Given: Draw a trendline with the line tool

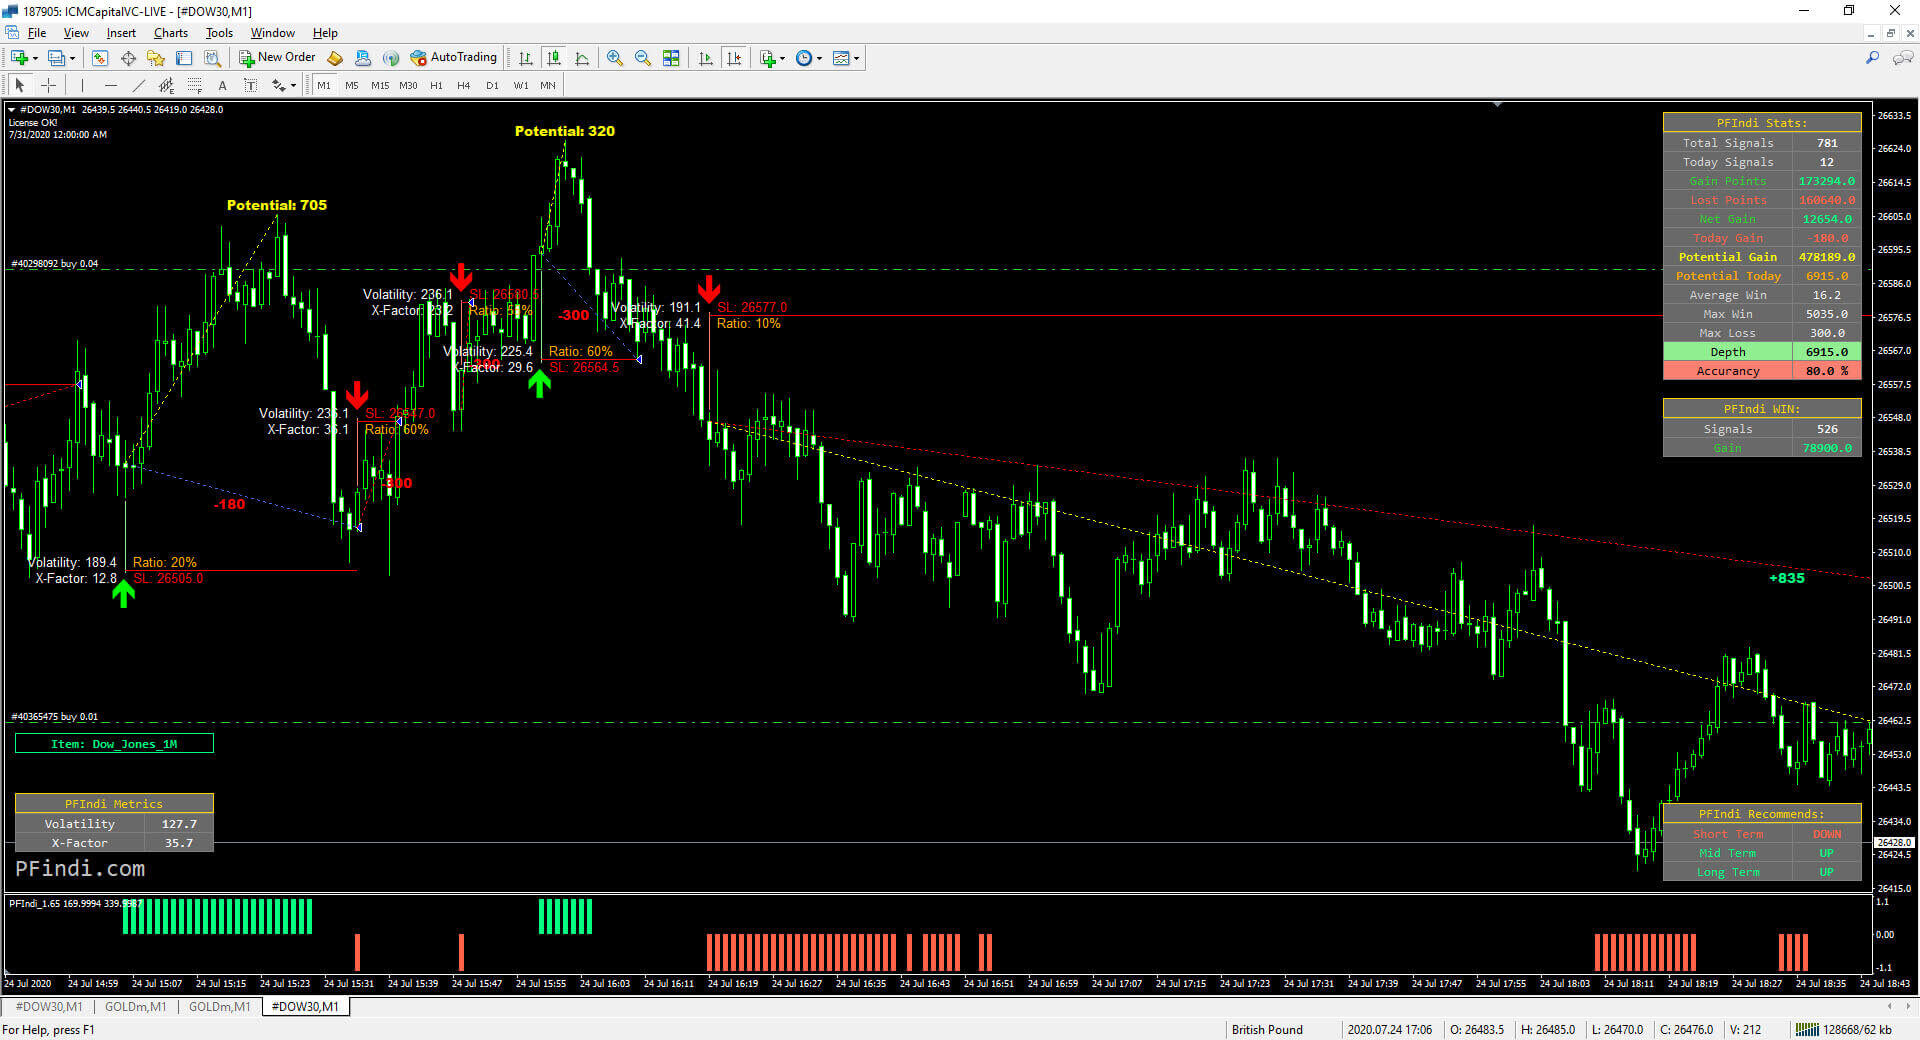Looking at the screenshot, I should point(139,86).
